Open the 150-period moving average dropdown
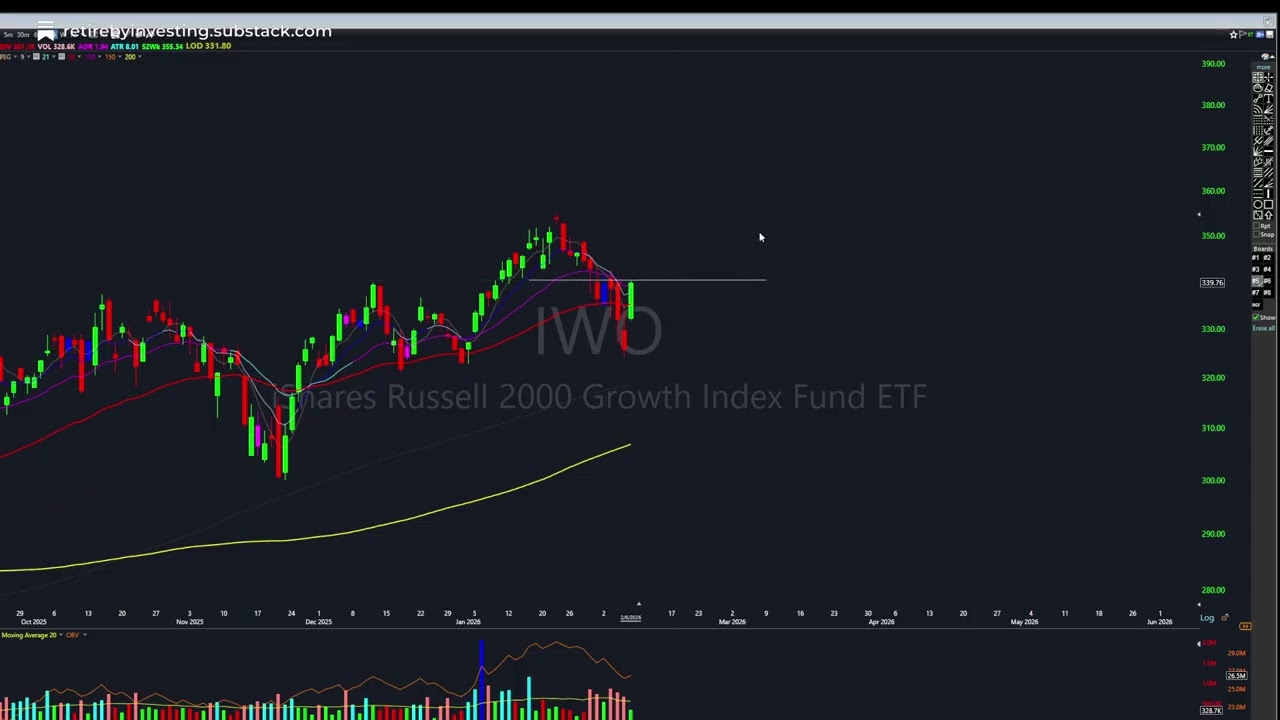The height and width of the screenshot is (720, 1280). point(120,57)
